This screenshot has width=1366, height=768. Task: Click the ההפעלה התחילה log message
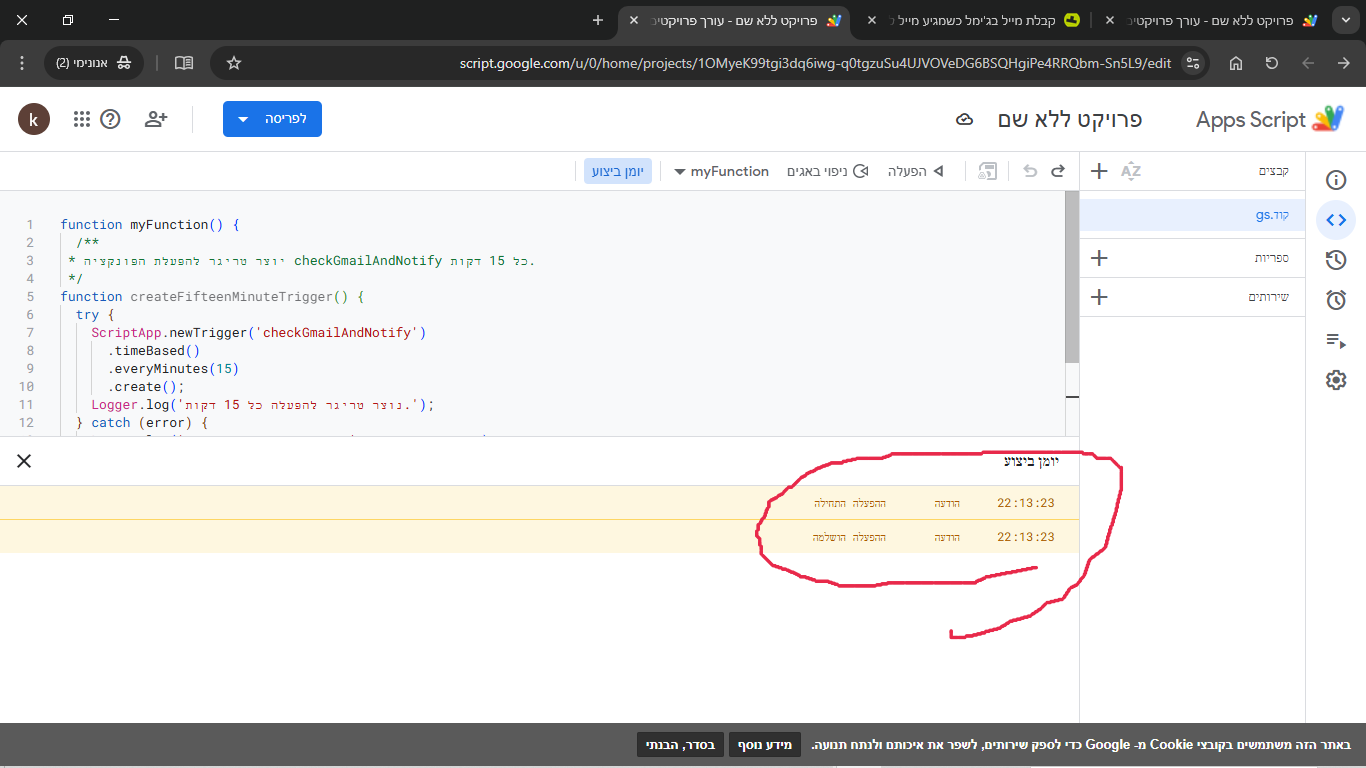coord(849,503)
